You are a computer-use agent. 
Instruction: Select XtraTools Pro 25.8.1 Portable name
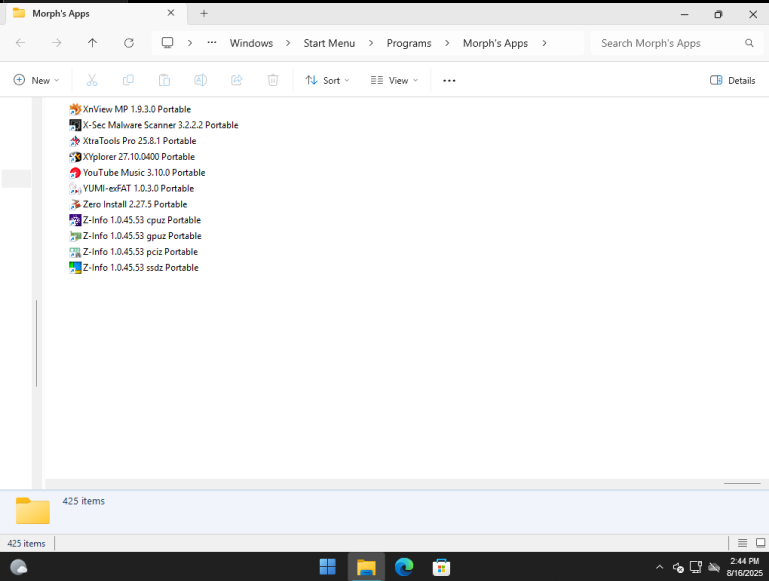pos(139,141)
